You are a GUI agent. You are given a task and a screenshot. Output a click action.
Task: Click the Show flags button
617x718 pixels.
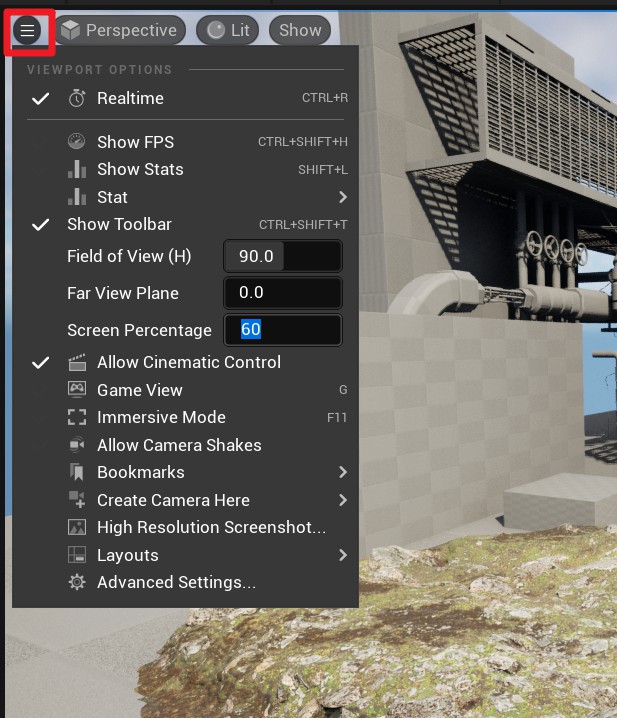click(x=300, y=30)
